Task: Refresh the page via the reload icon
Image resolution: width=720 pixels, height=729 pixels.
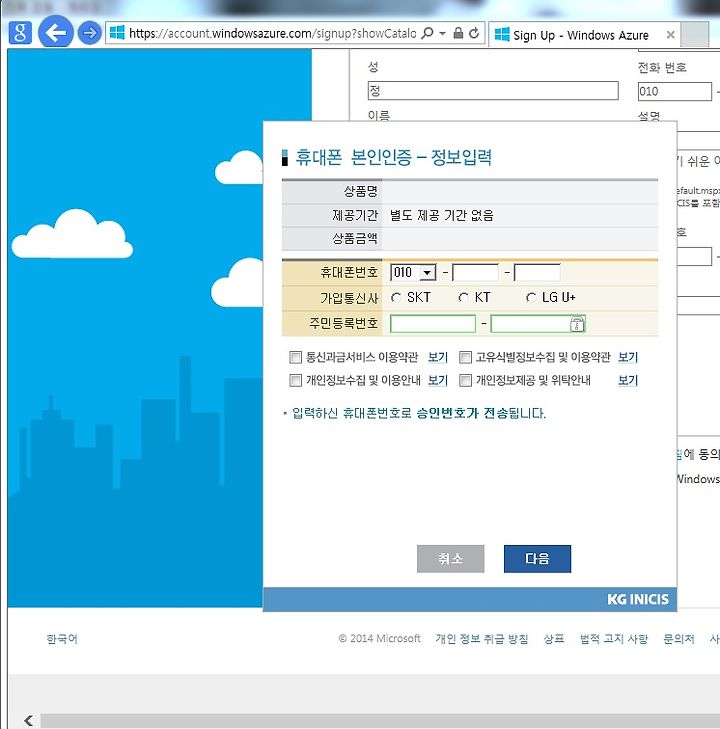Action: [x=474, y=33]
